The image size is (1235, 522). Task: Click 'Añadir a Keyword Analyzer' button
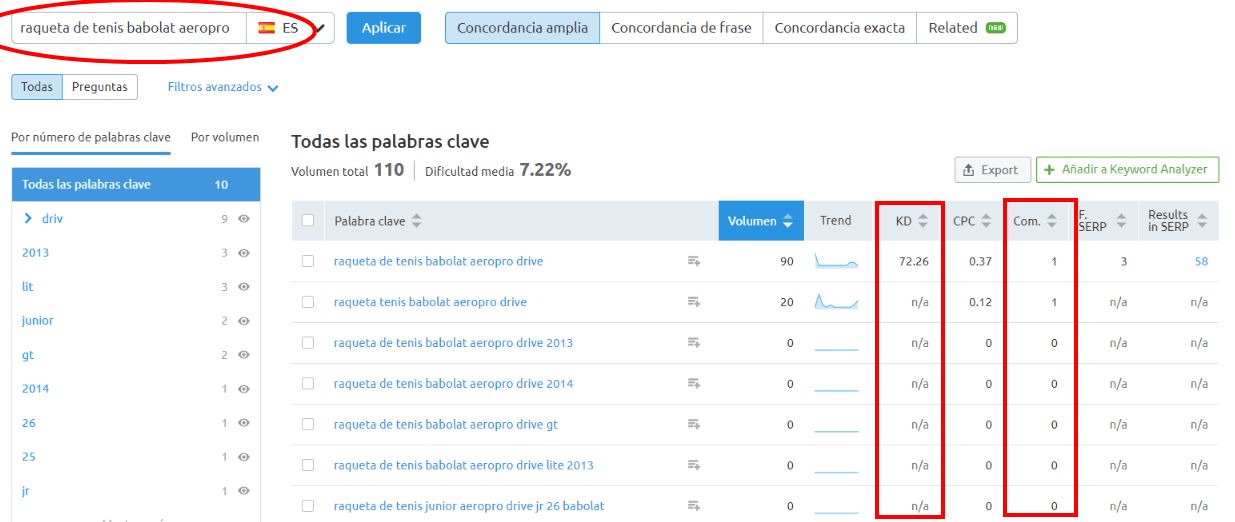(x=1128, y=170)
